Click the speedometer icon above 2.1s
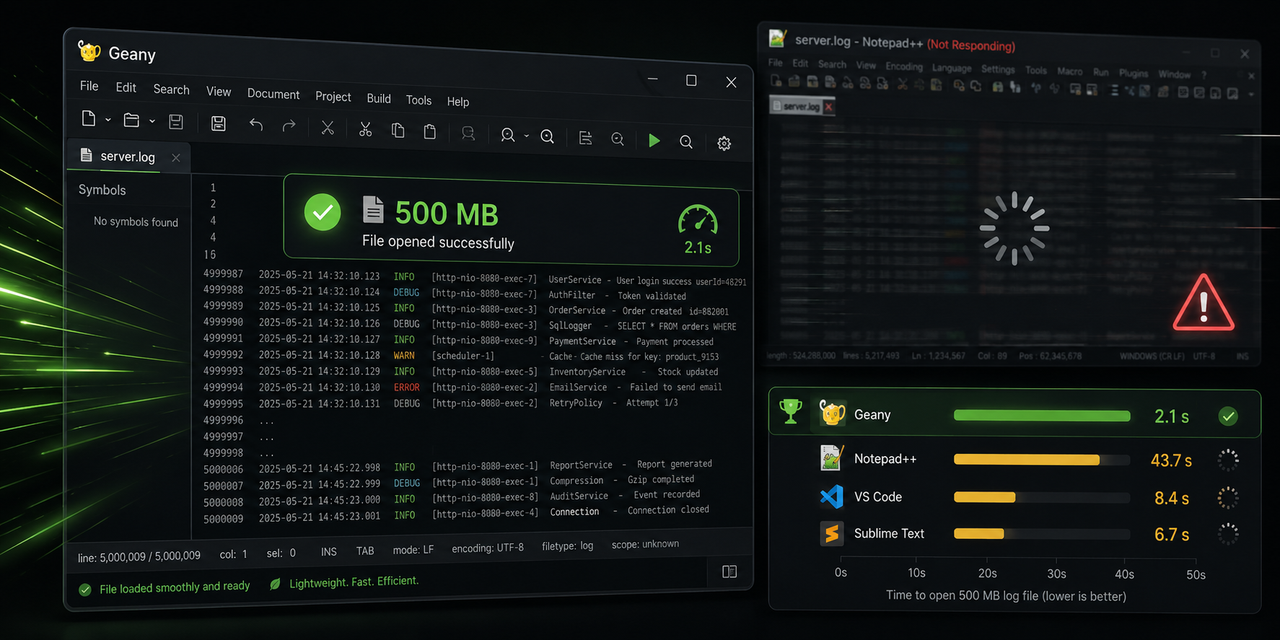The width and height of the screenshot is (1280, 640). click(x=697, y=222)
